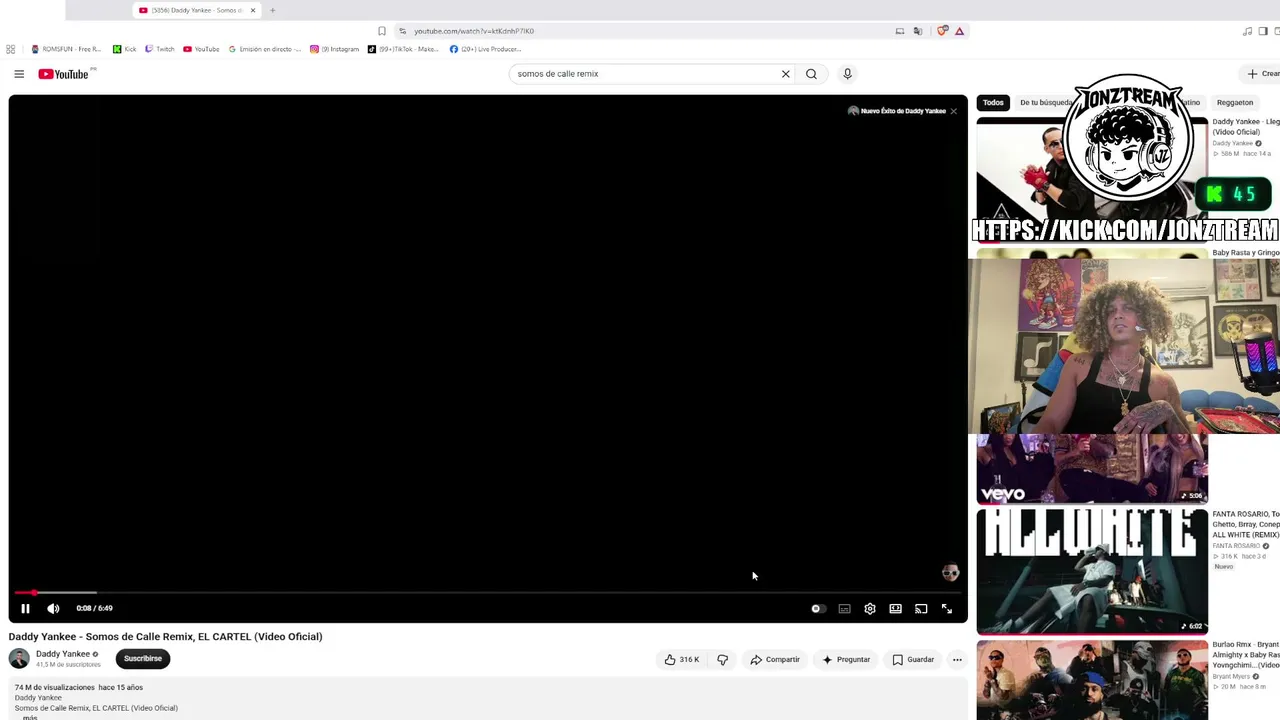This screenshot has height=720, width=1280.
Task: Dislike the video with thumbs down
Action: point(722,660)
